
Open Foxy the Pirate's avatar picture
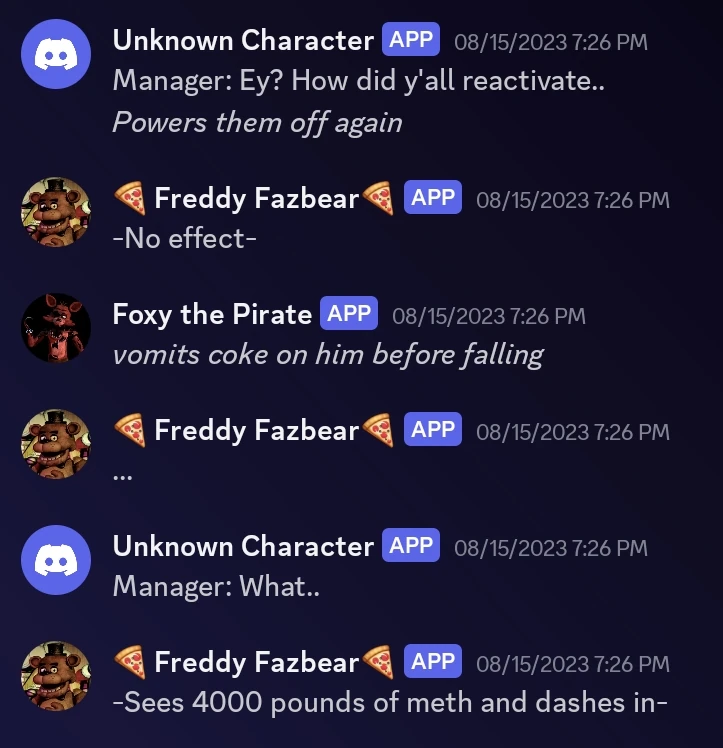click(x=55, y=328)
